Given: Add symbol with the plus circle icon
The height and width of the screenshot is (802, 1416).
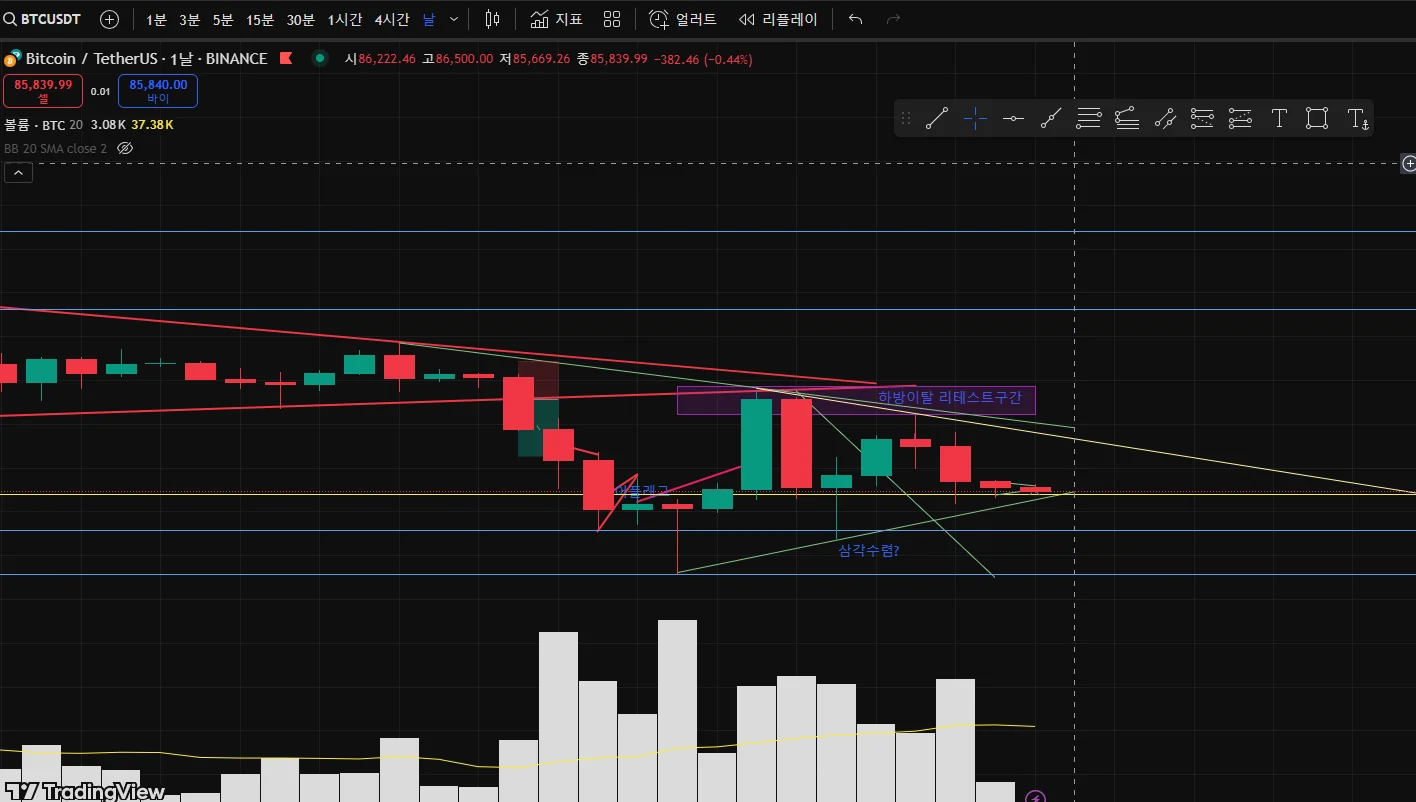Looking at the screenshot, I should coord(110,19).
